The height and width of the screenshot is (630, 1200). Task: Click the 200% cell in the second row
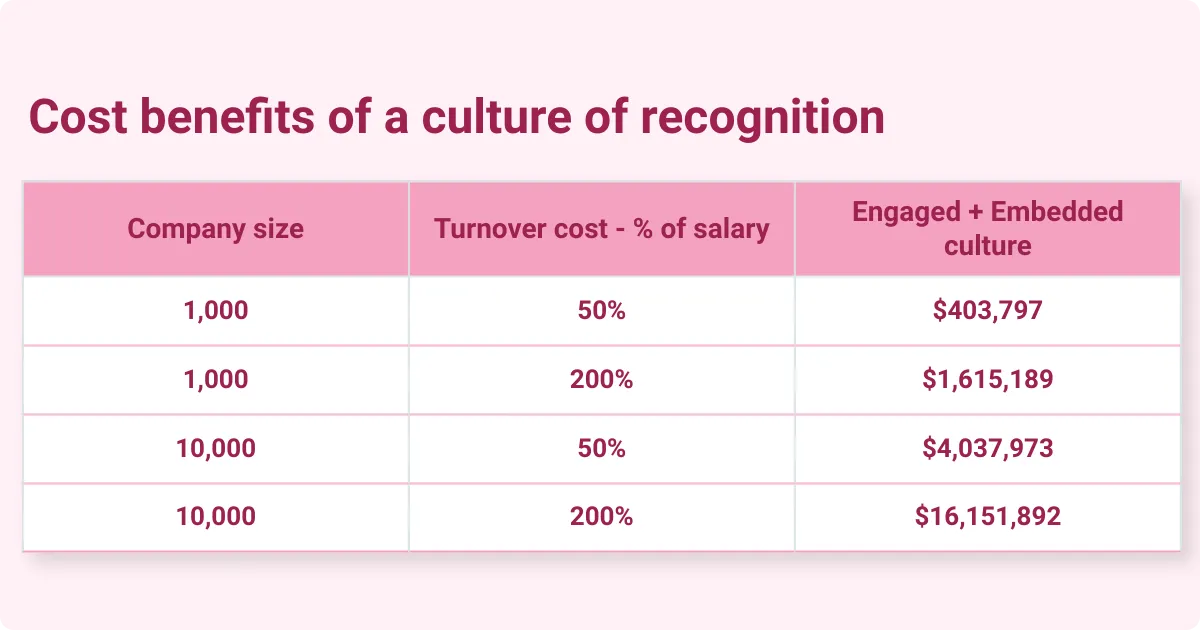(601, 380)
